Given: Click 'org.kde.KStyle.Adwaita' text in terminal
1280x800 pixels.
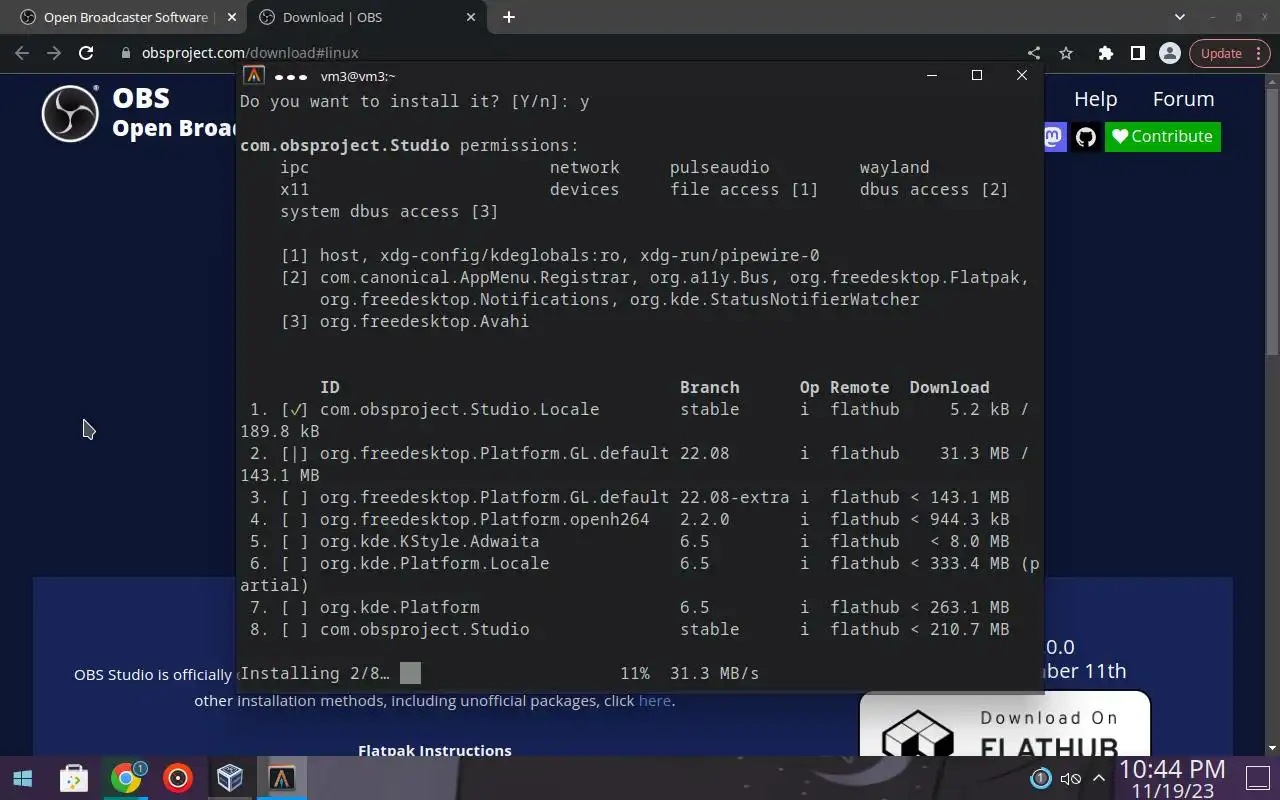Looking at the screenshot, I should 430,541.
